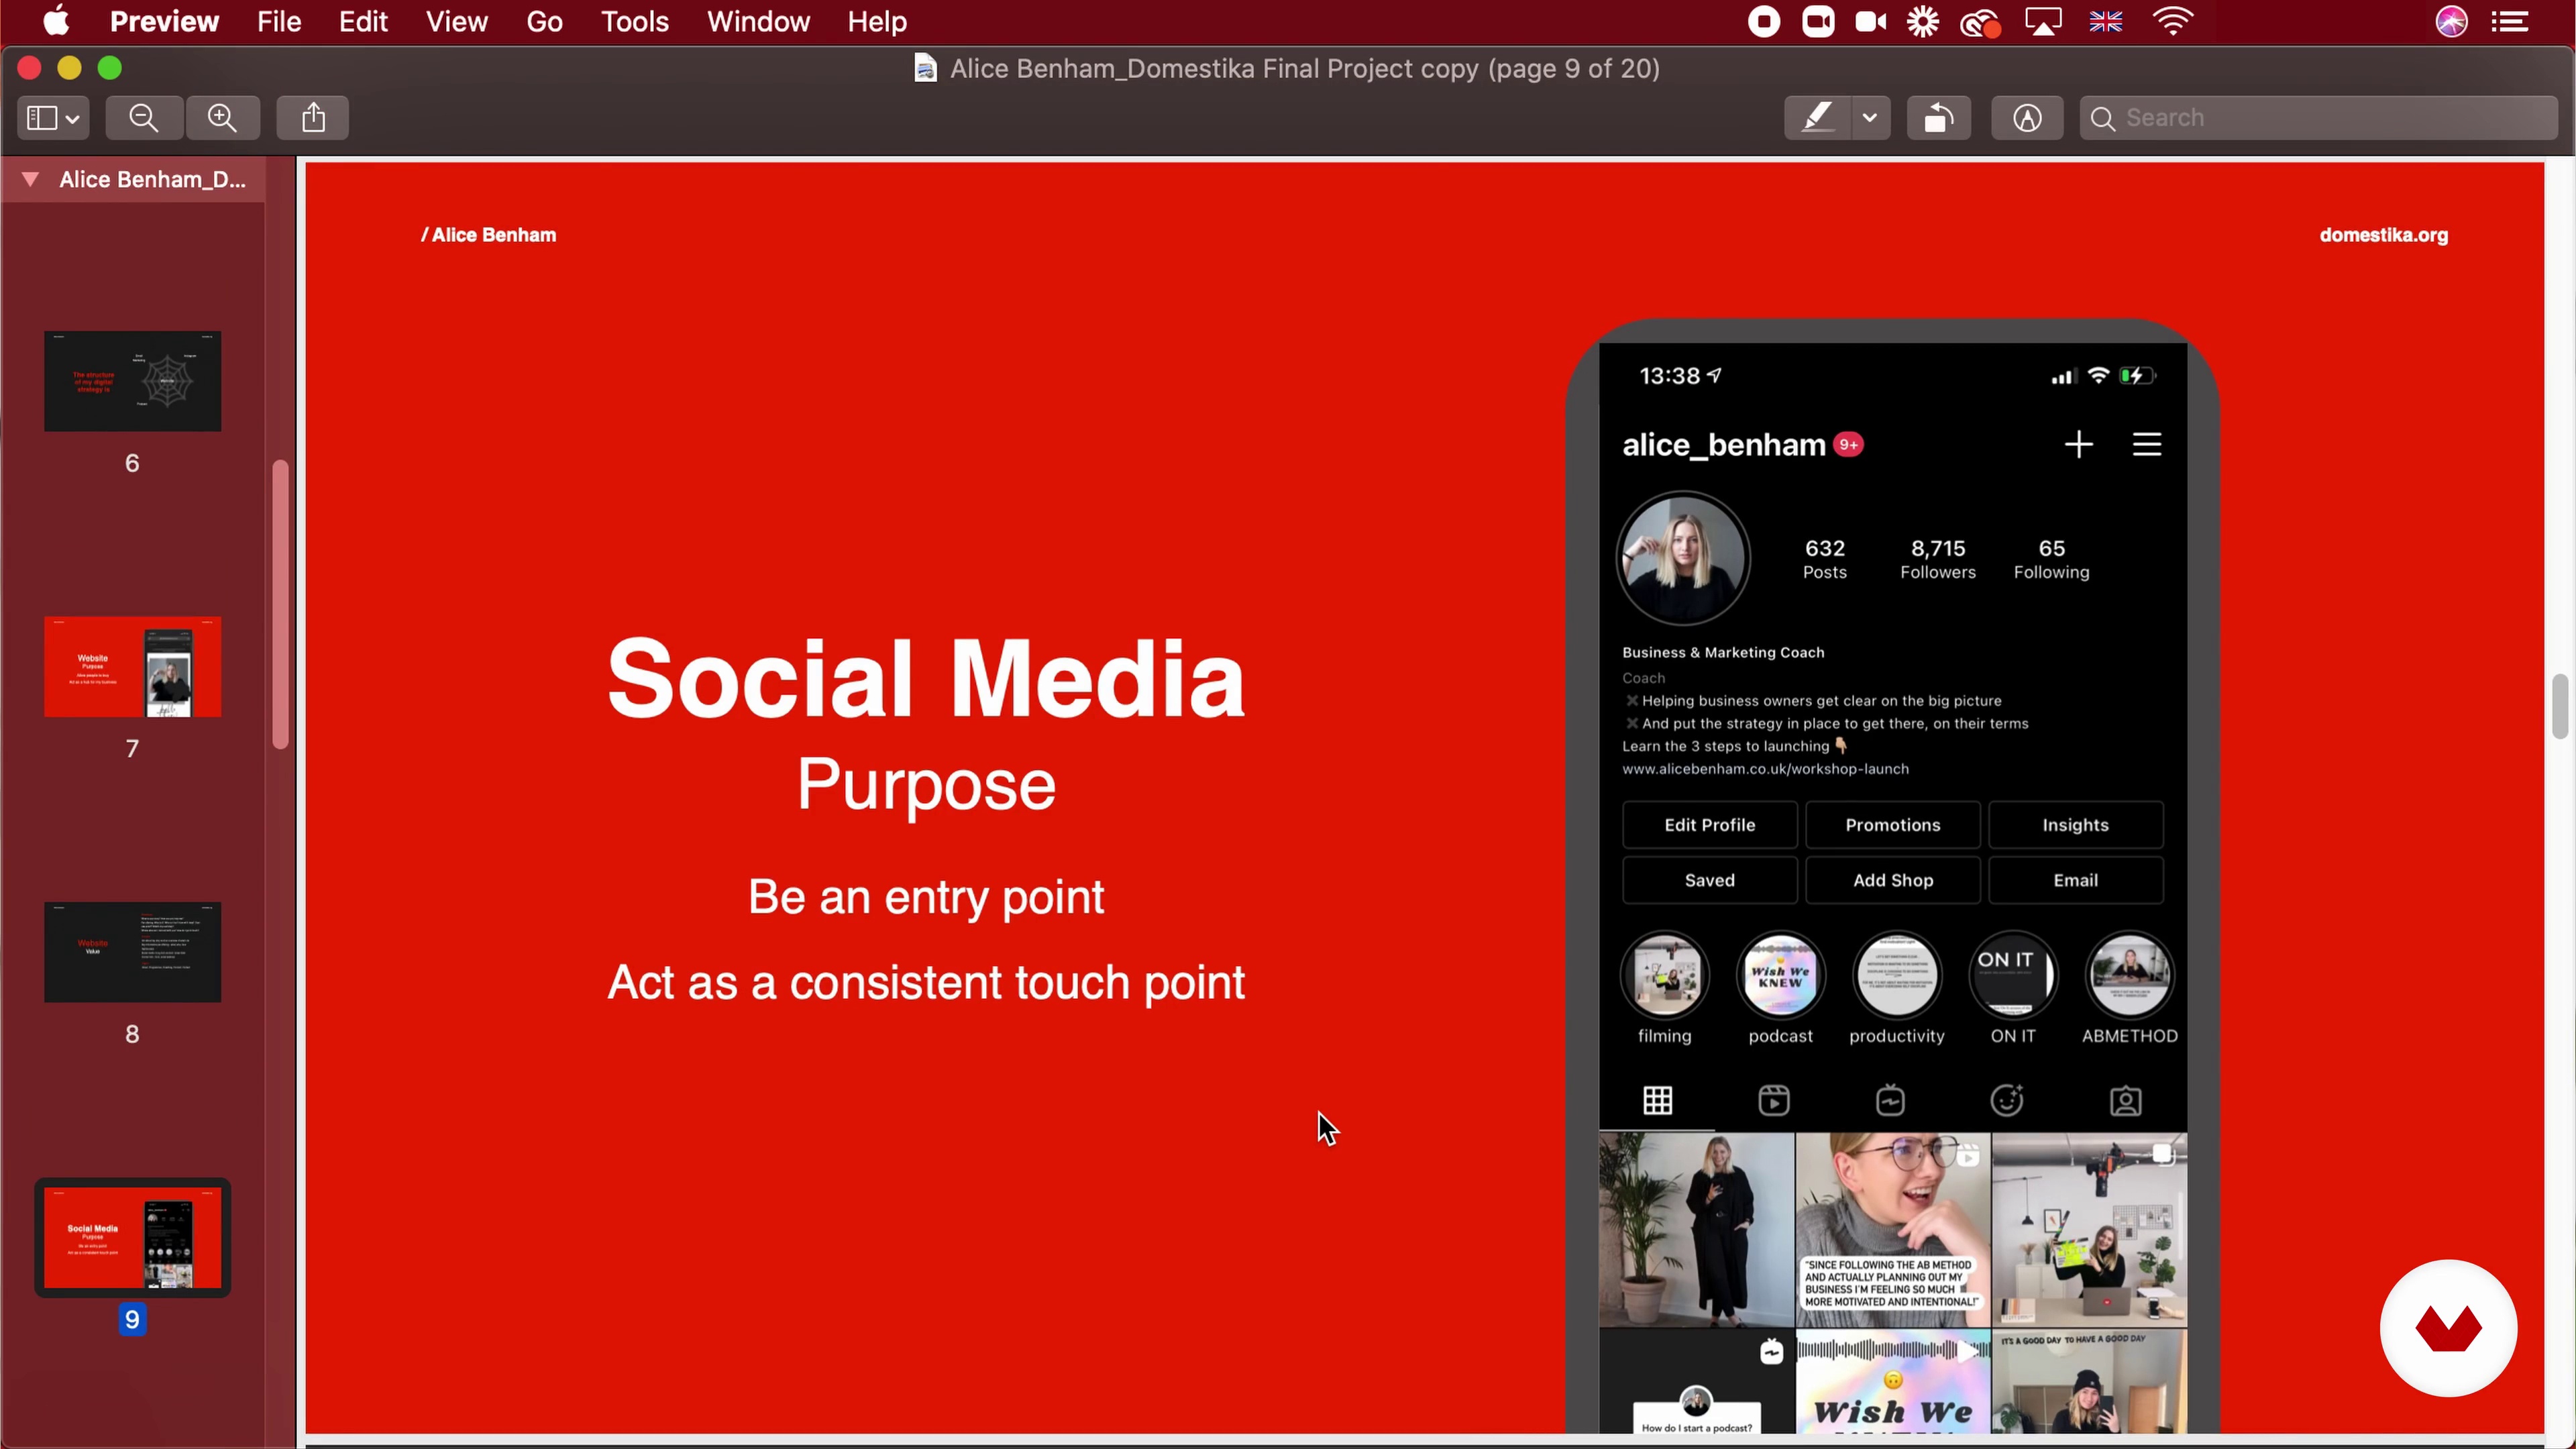
Task: Click the Saved button
Action: pyautogui.click(x=1709, y=880)
